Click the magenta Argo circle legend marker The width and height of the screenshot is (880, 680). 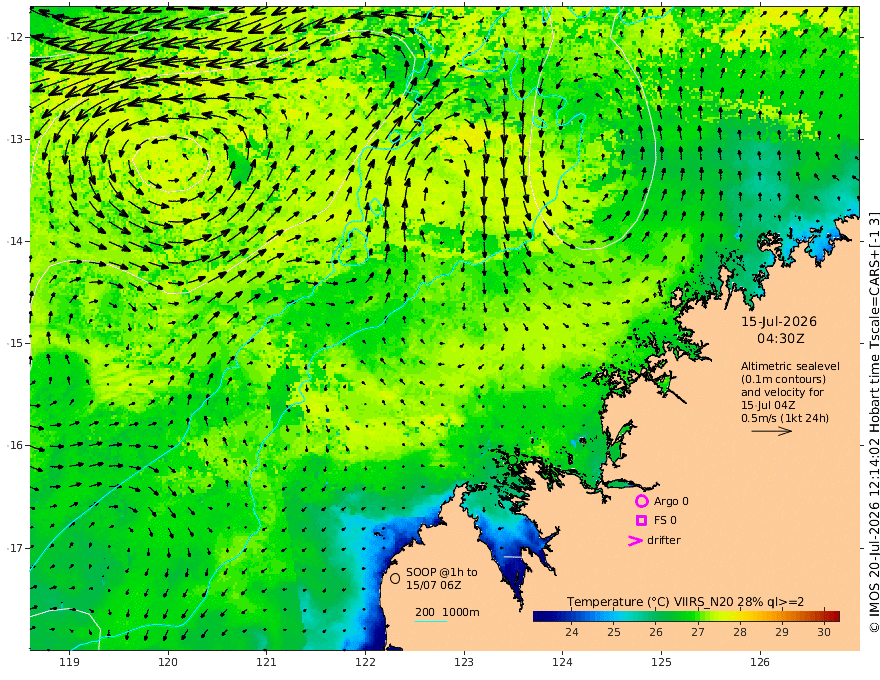(x=641, y=501)
